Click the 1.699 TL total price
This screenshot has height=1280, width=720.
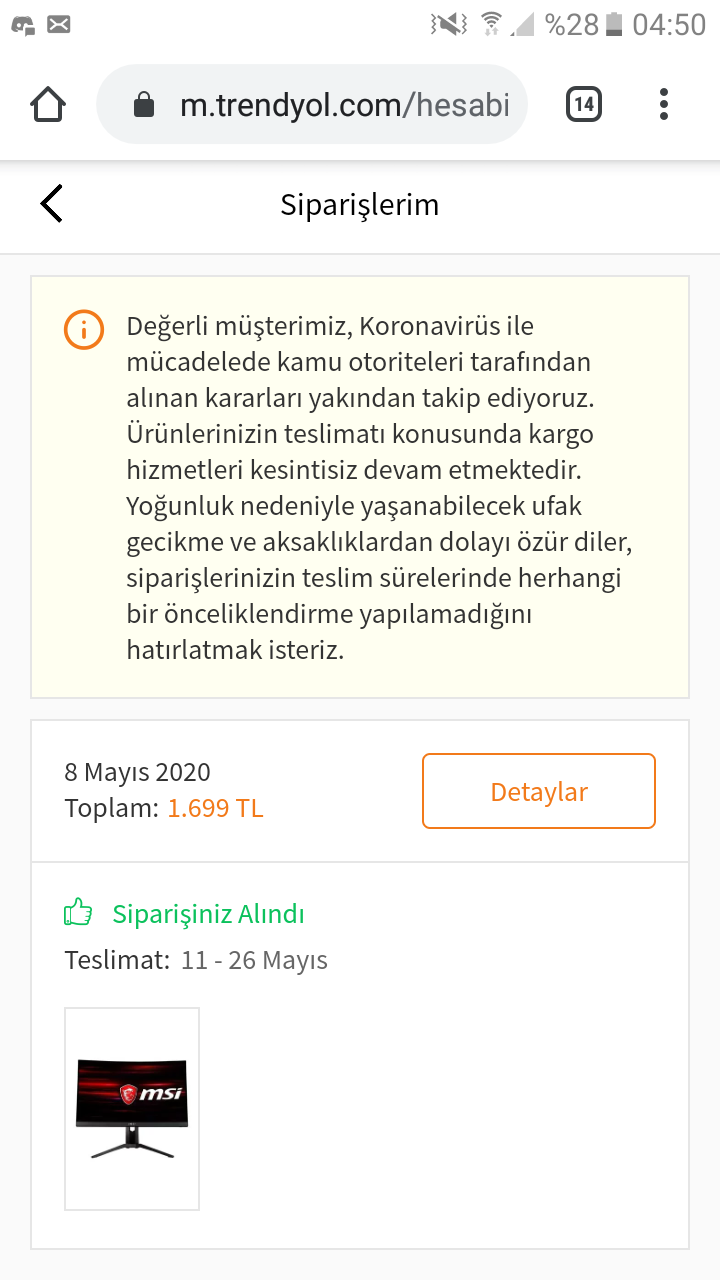point(215,808)
